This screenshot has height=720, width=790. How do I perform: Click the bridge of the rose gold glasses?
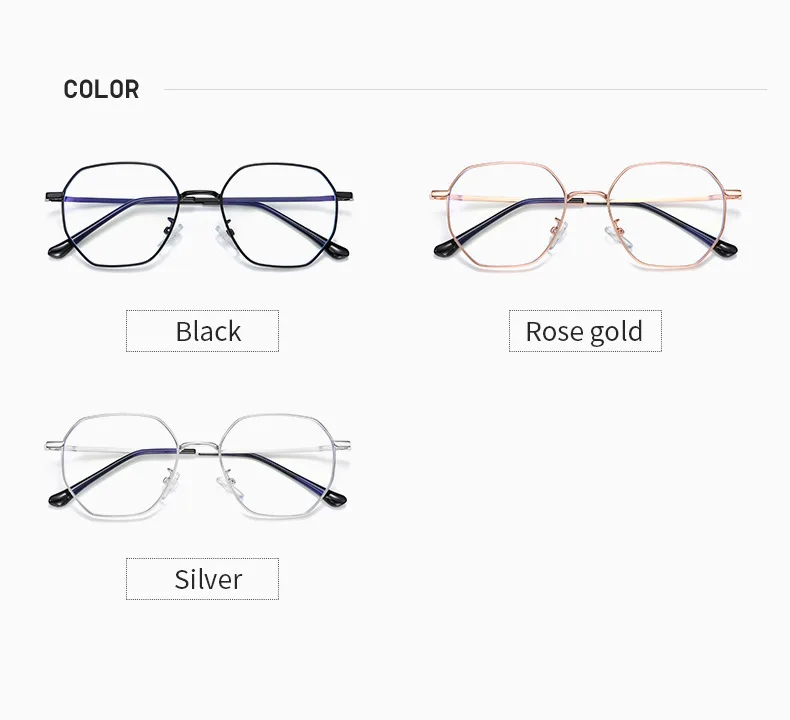pos(587,196)
